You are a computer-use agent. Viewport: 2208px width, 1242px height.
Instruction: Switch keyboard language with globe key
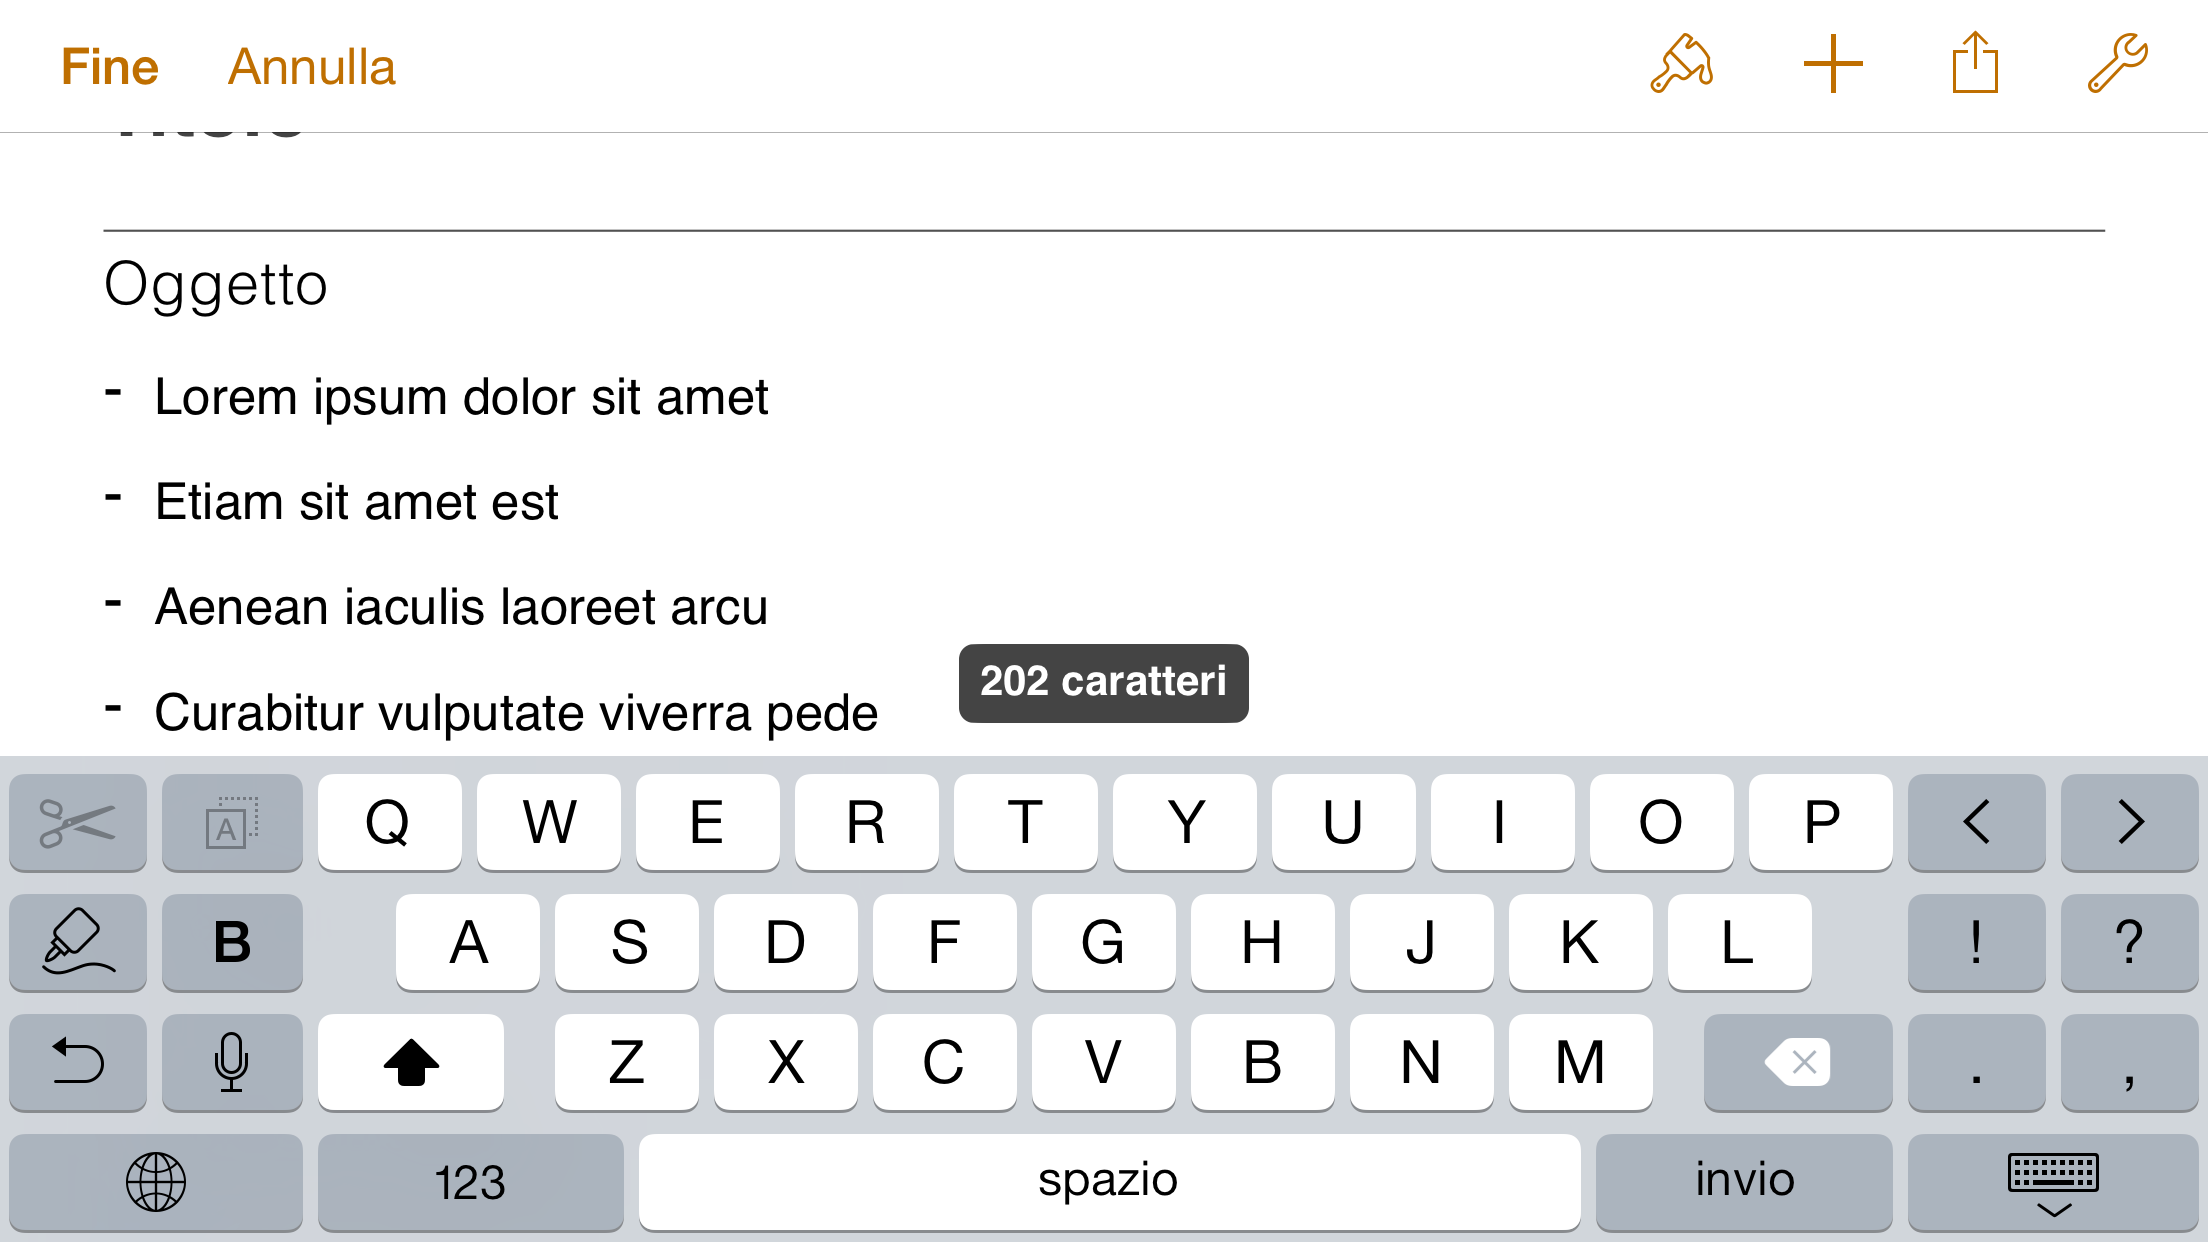tap(156, 1182)
